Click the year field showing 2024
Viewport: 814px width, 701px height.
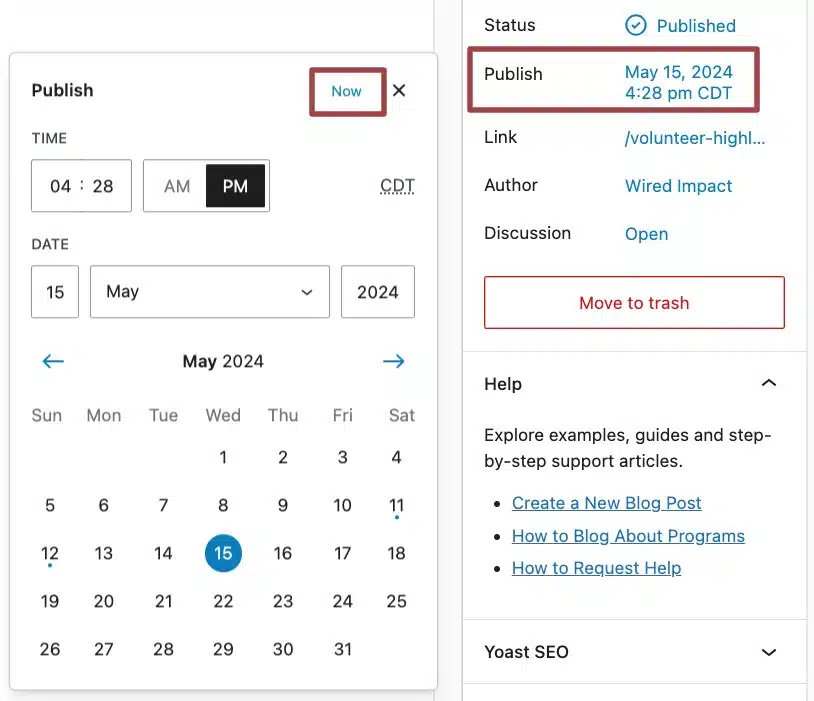(x=377, y=292)
